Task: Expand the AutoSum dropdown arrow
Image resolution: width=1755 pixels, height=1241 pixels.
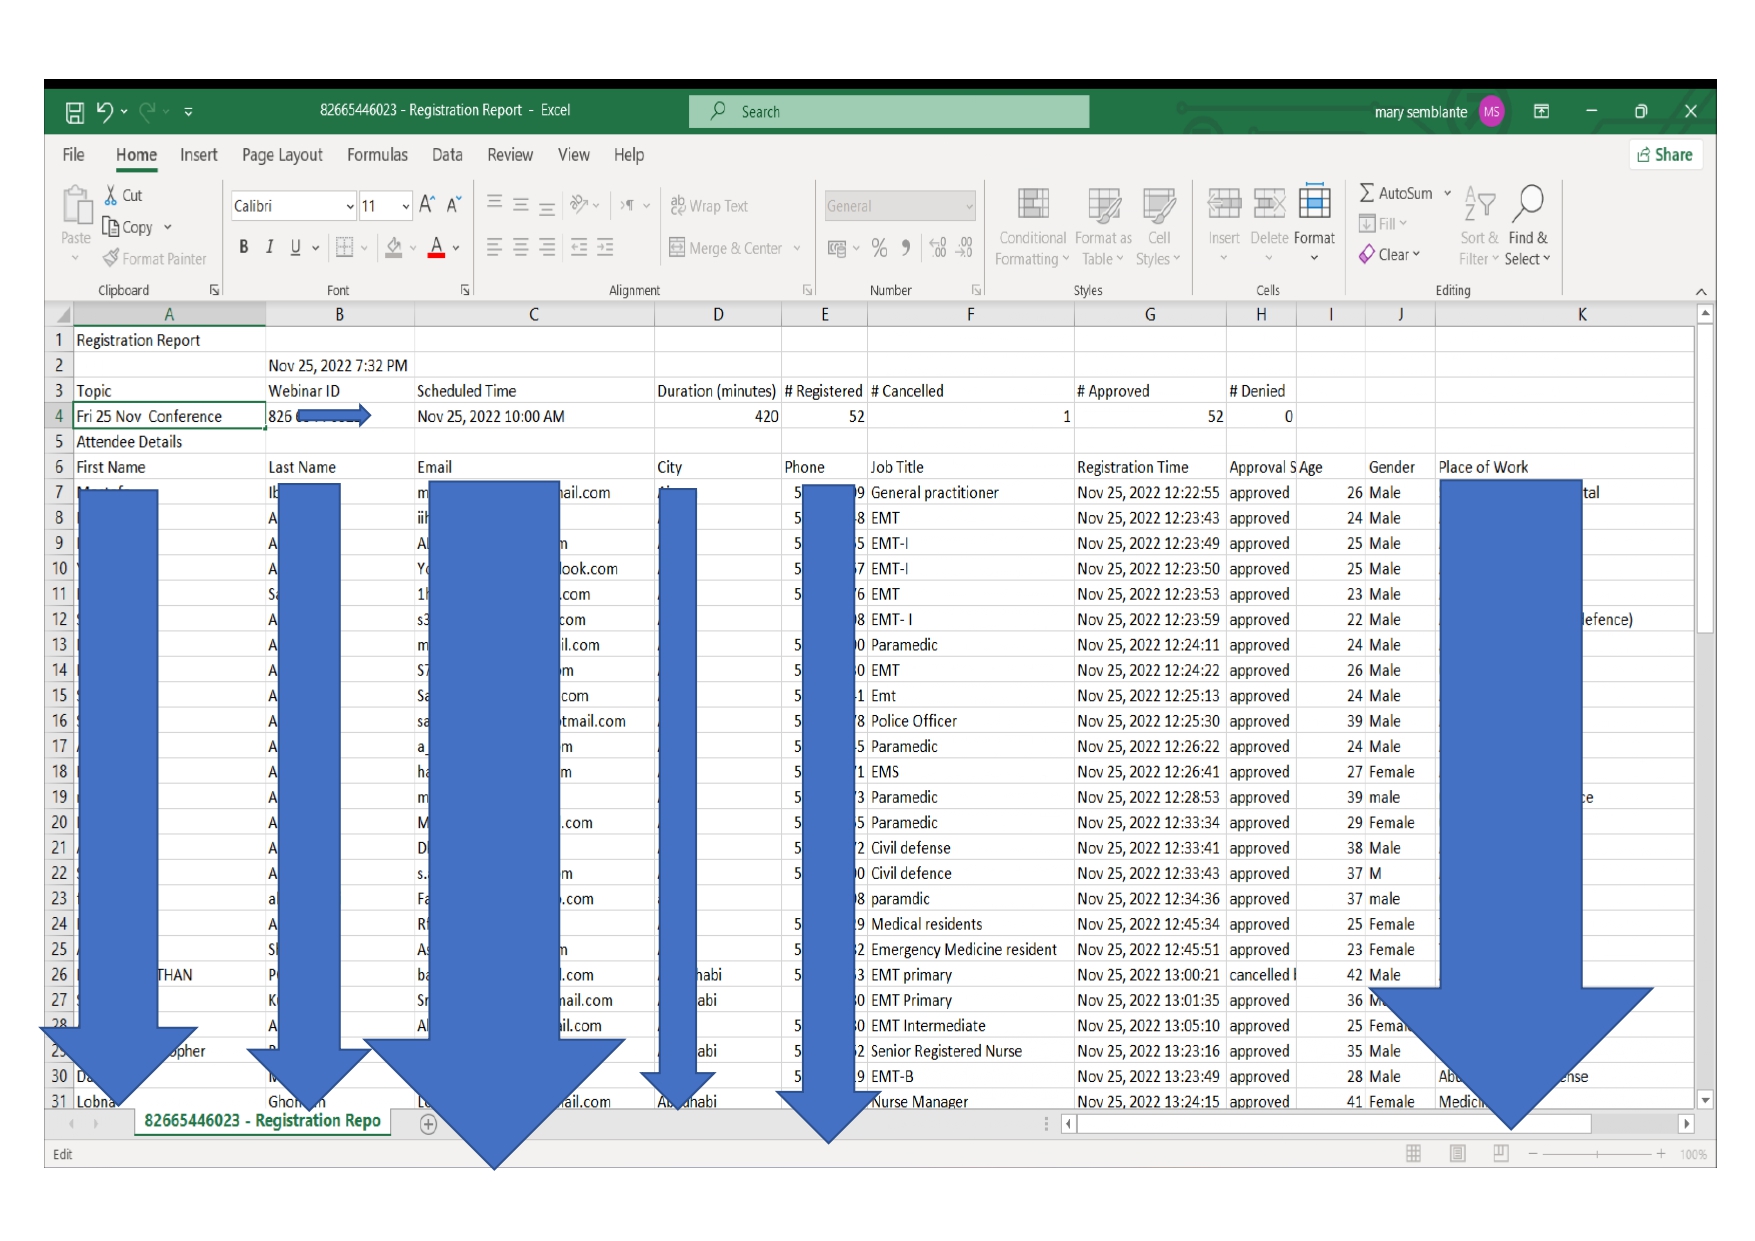Action: click(x=1447, y=193)
